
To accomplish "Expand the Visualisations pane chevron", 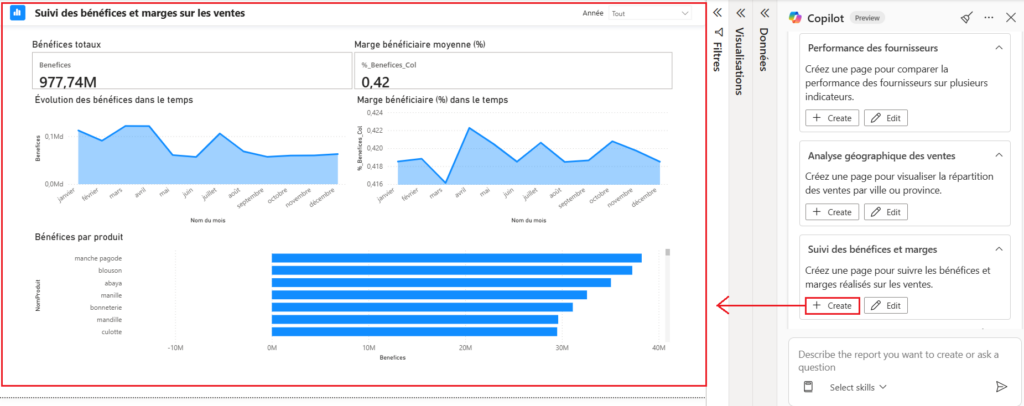I will pyautogui.click(x=741, y=12).
